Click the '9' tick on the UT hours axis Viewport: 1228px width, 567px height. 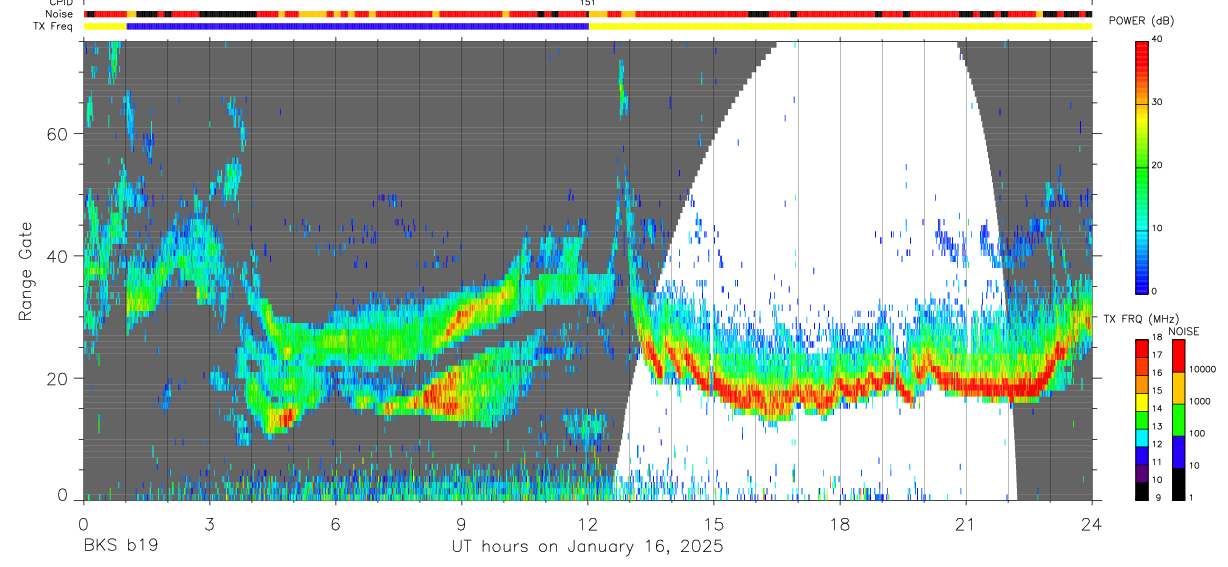pyautogui.click(x=461, y=525)
